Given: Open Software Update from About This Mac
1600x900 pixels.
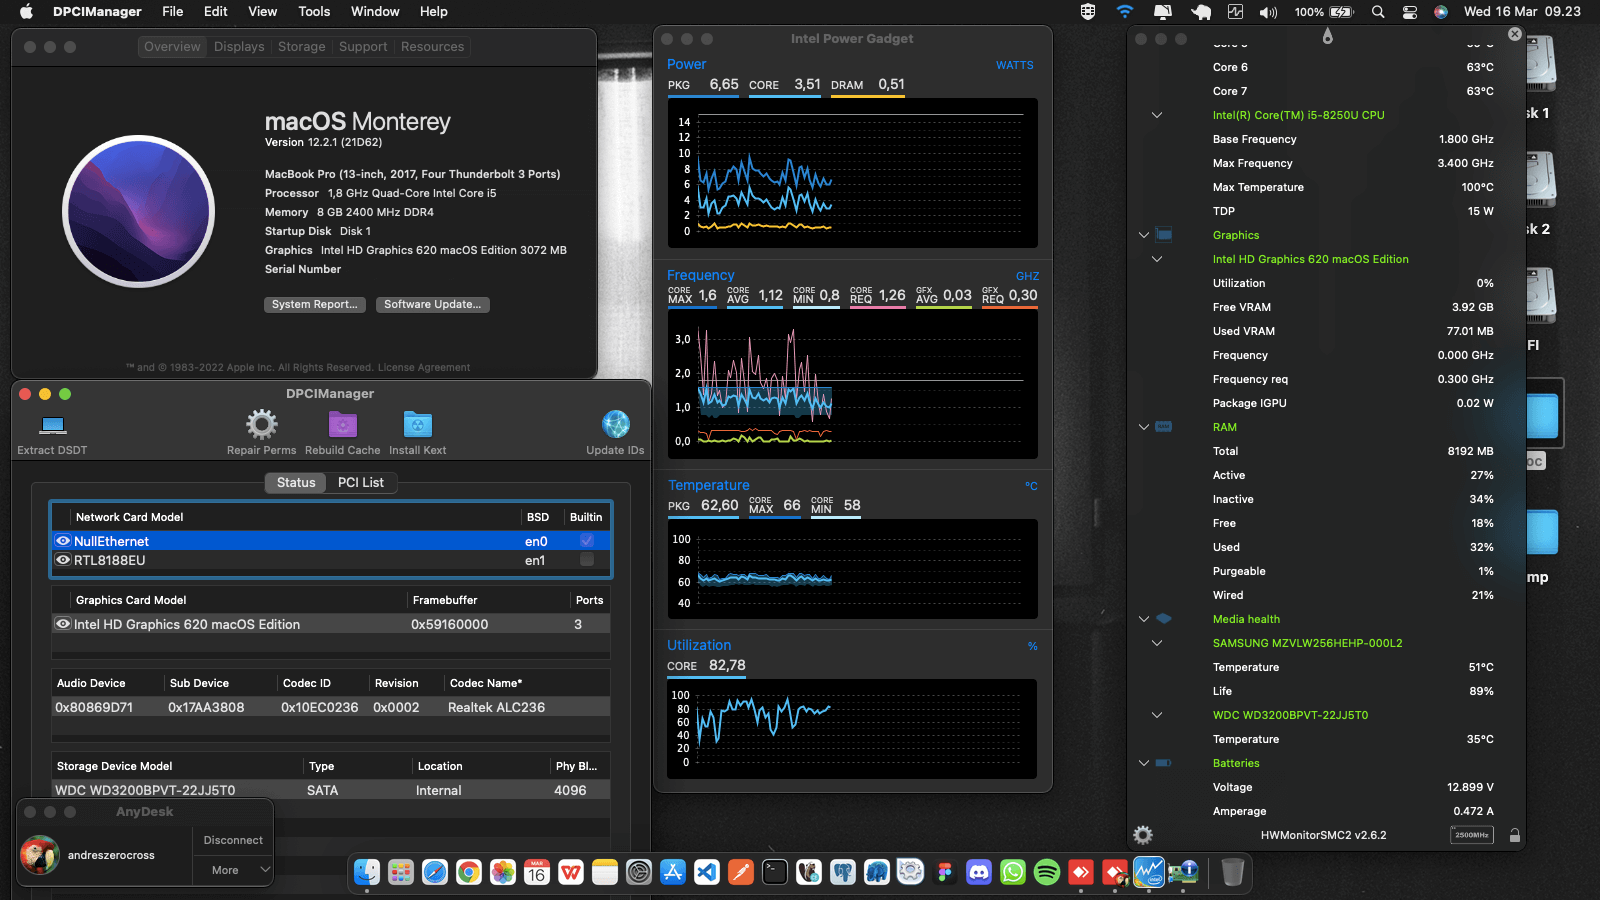Looking at the screenshot, I should pyautogui.click(x=432, y=304).
